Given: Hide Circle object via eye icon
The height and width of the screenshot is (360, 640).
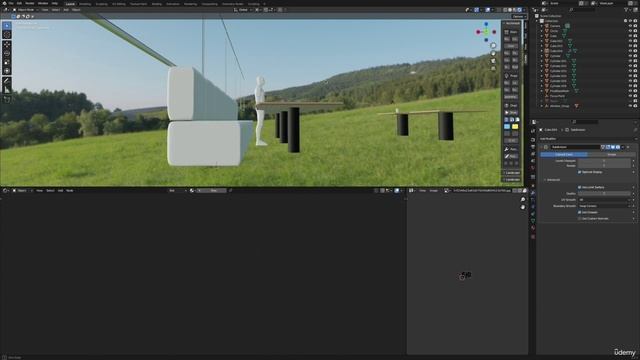Looking at the screenshot, I should tap(630, 31).
